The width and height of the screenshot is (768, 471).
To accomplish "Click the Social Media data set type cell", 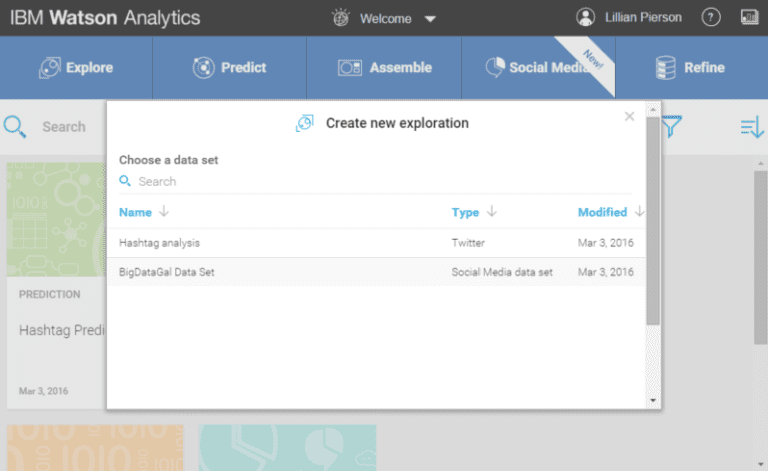I will coord(502,272).
